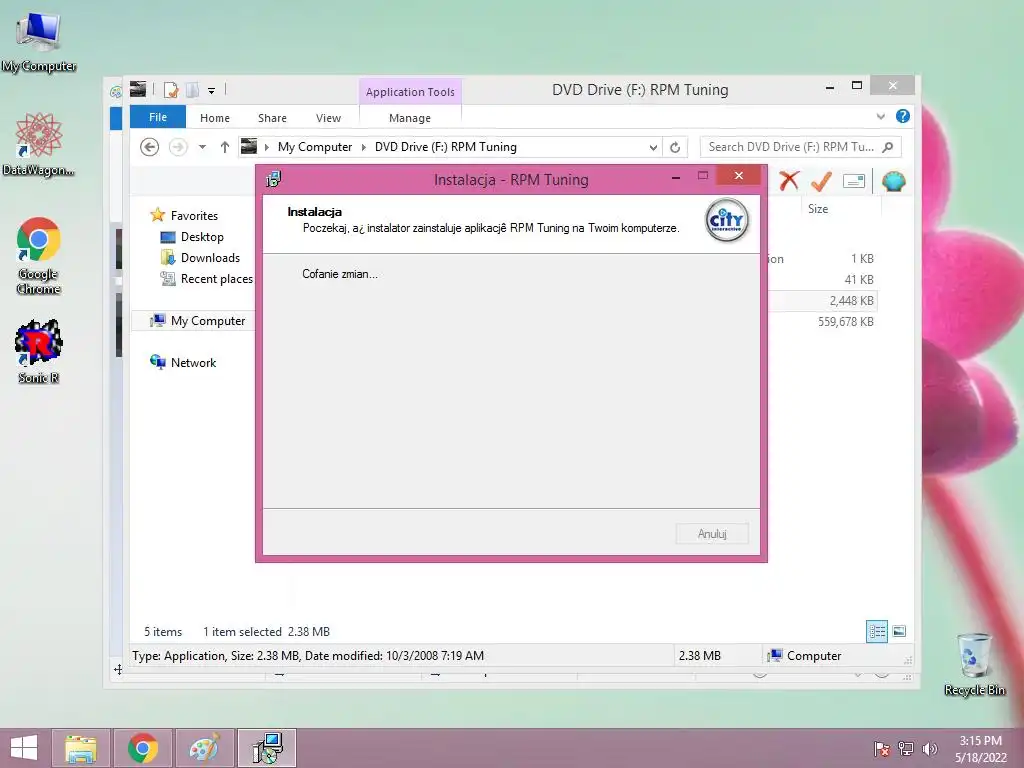The width and height of the screenshot is (1024, 768).
Task: Open the Manage ribbon tab
Action: tap(410, 118)
